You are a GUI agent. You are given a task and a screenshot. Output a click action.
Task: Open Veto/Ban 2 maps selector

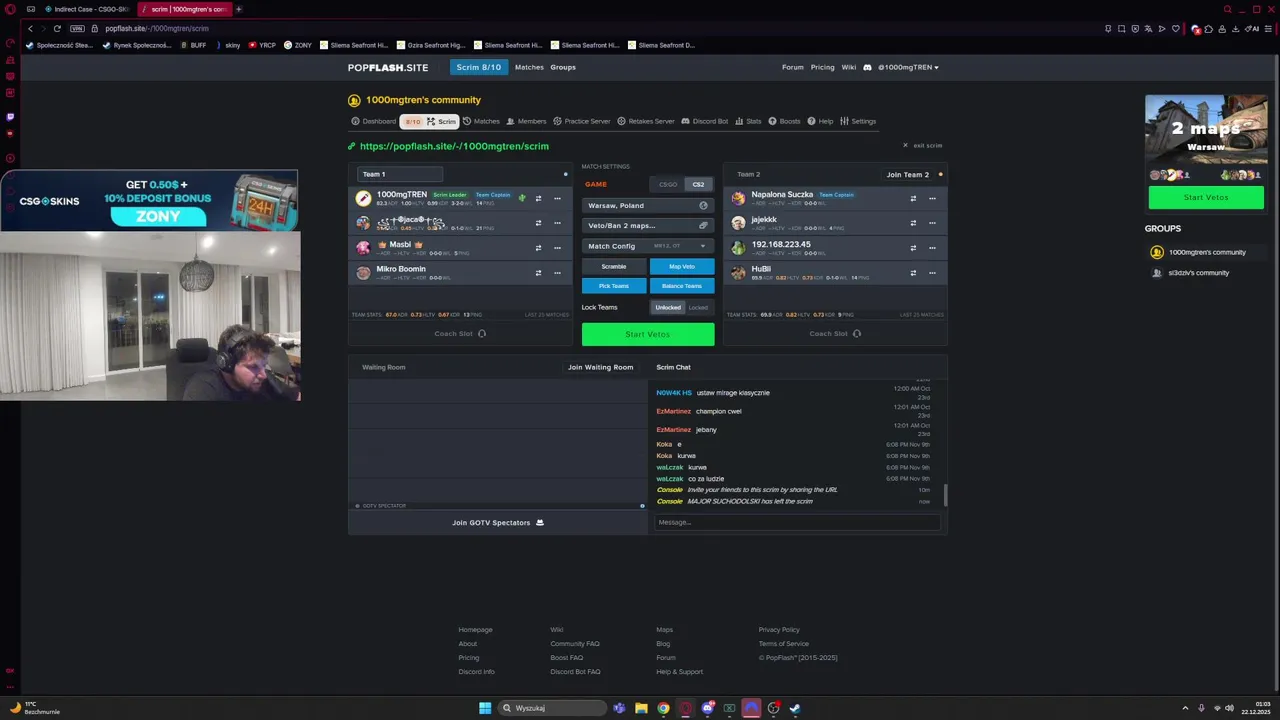coord(648,225)
